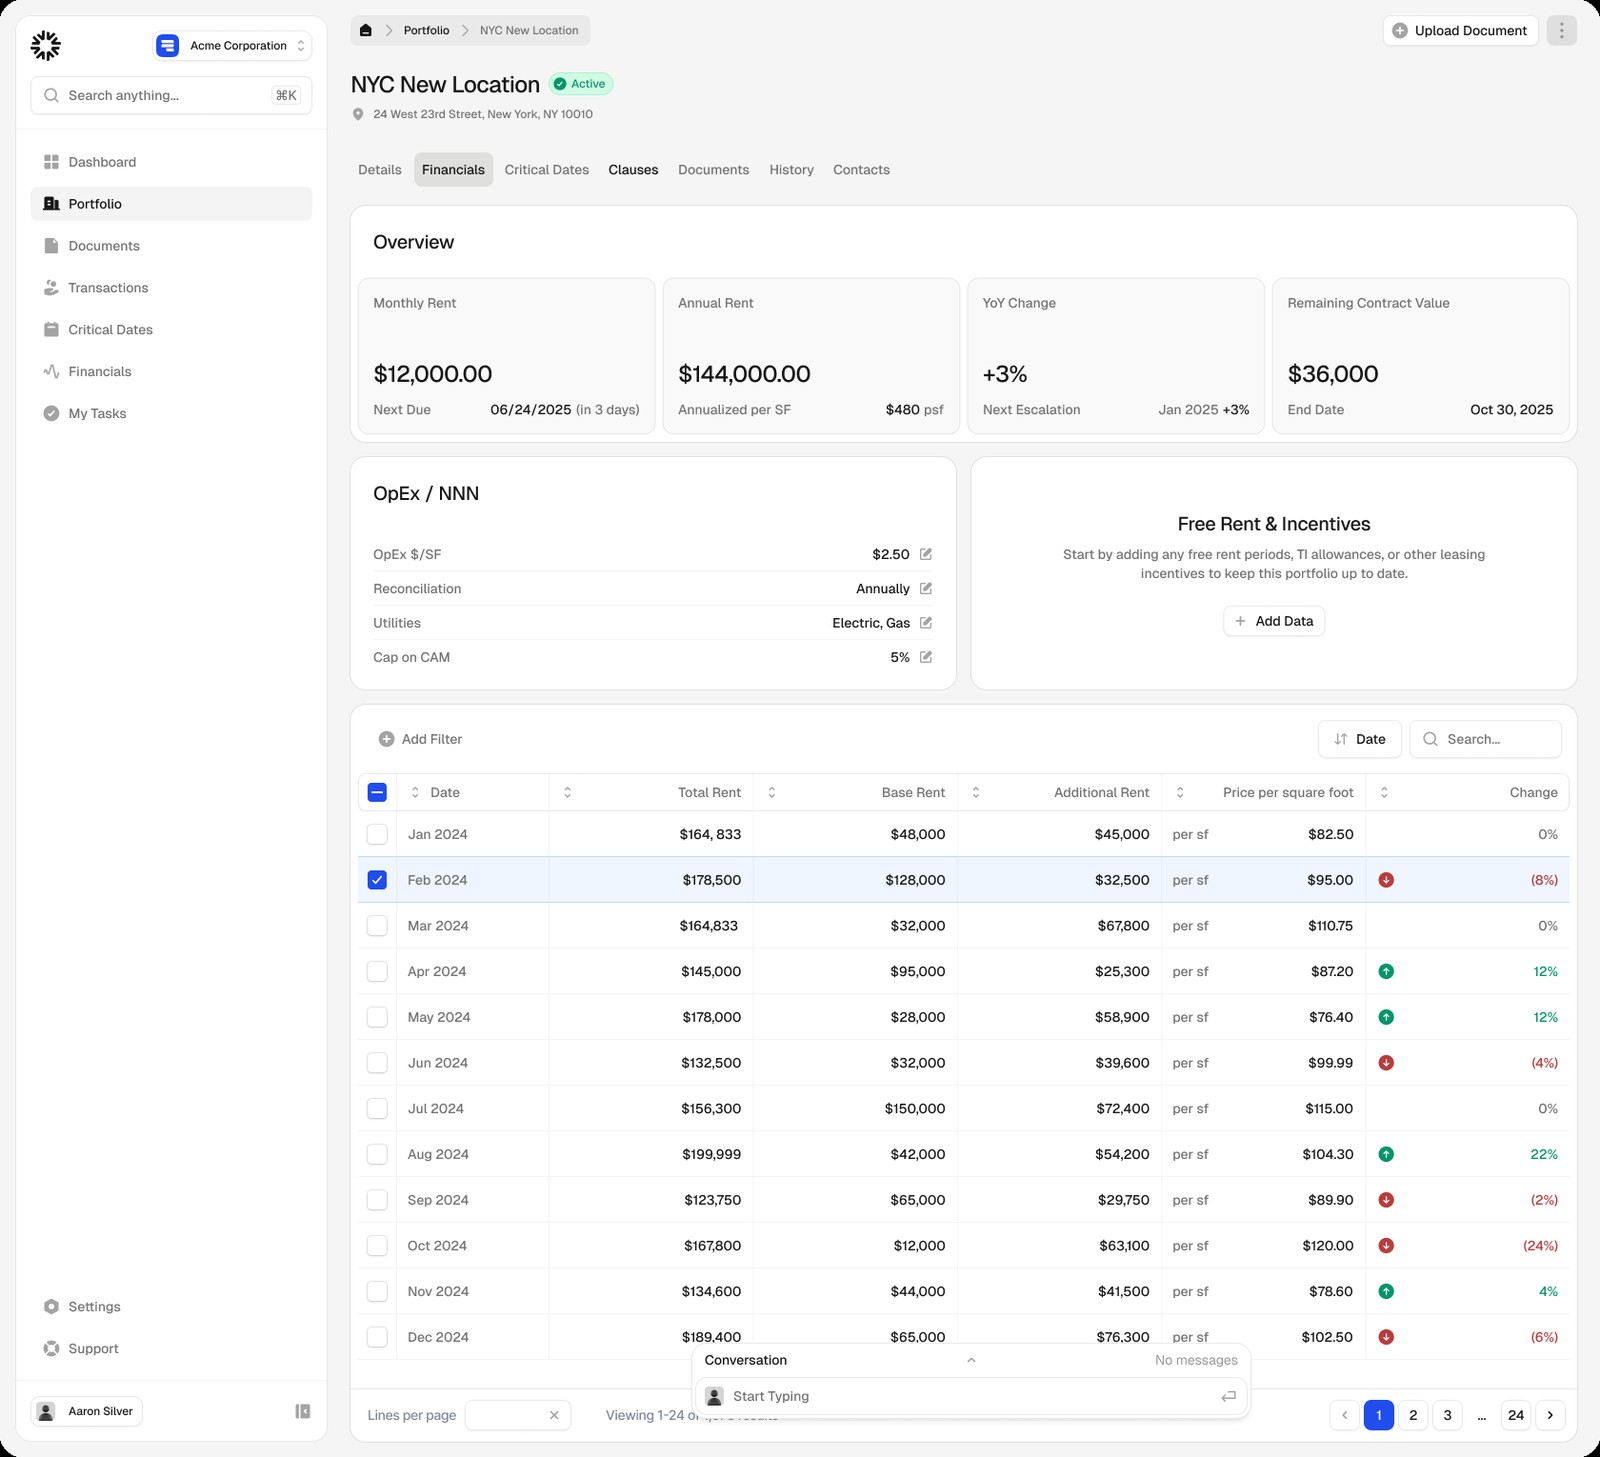
Task: Jump to page 24 of results
Action: click(x=1516, y=1415)
